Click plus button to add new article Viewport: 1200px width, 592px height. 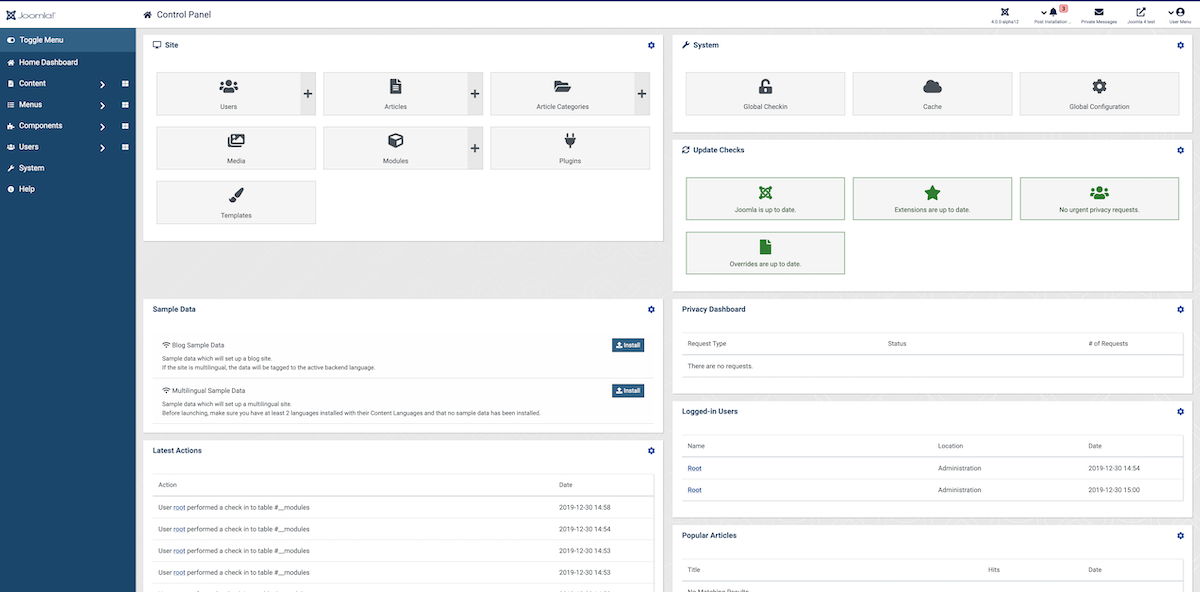click(475, 94)
